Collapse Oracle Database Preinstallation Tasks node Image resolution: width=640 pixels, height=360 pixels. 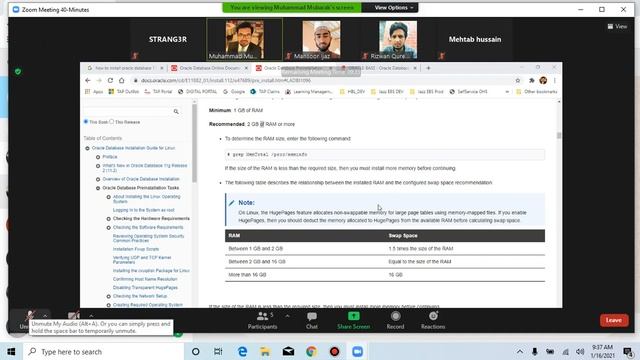pyautogui.click(x=98, y=188)
